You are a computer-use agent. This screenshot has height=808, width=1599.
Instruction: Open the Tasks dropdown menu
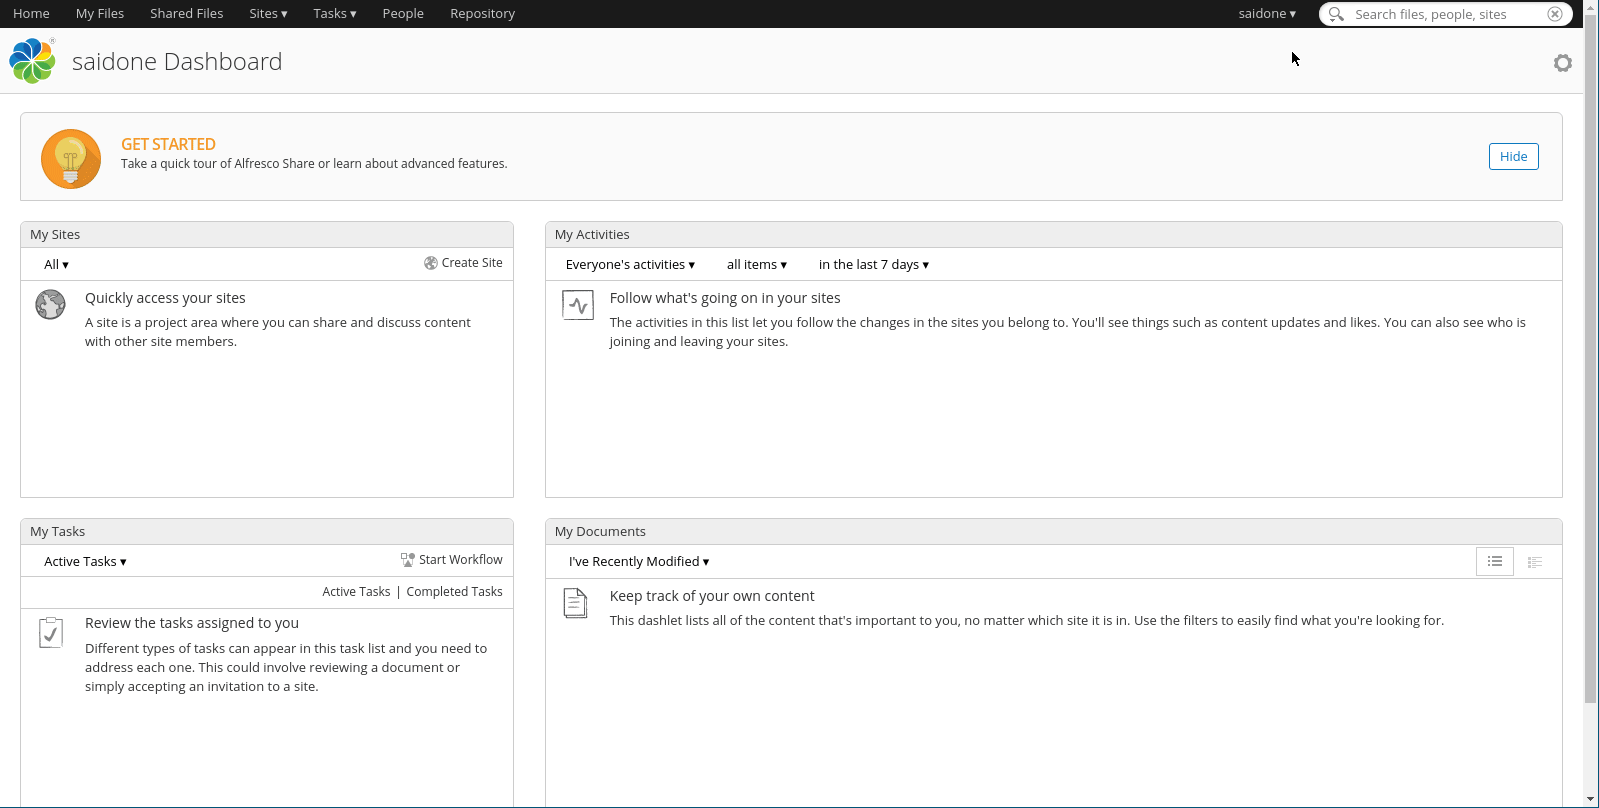pos(335,14)
